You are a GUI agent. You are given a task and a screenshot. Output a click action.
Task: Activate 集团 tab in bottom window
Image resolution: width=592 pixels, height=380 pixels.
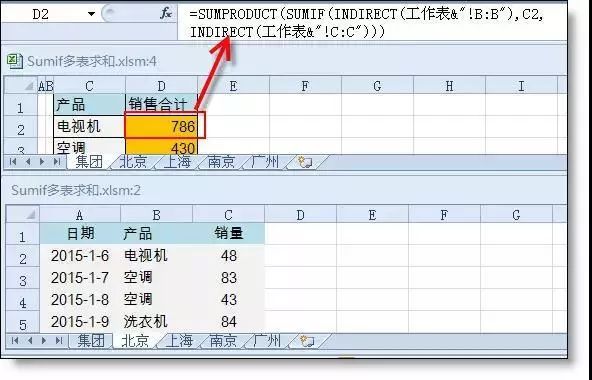click(x=91, y=341)
